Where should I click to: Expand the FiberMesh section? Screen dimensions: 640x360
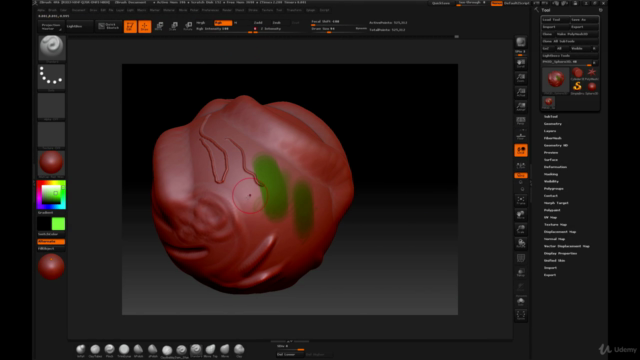point(553,138)
